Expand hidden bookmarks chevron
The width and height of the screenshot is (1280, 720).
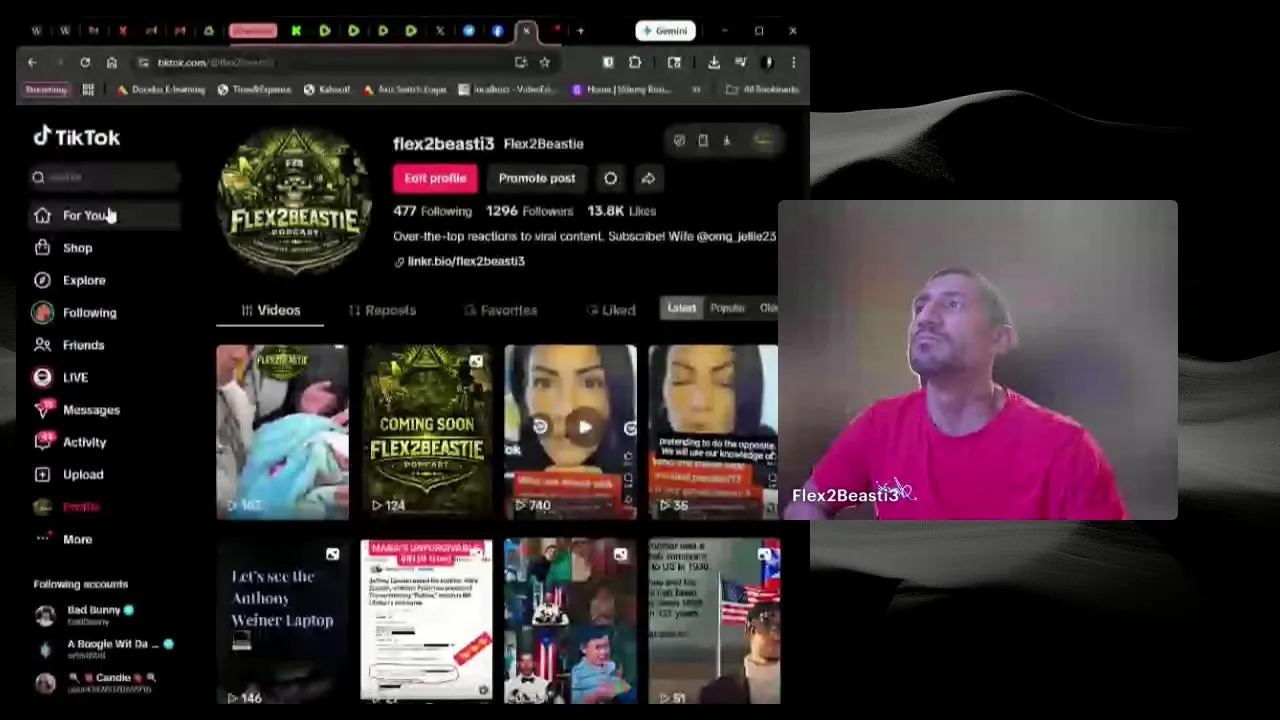[696, 89]
